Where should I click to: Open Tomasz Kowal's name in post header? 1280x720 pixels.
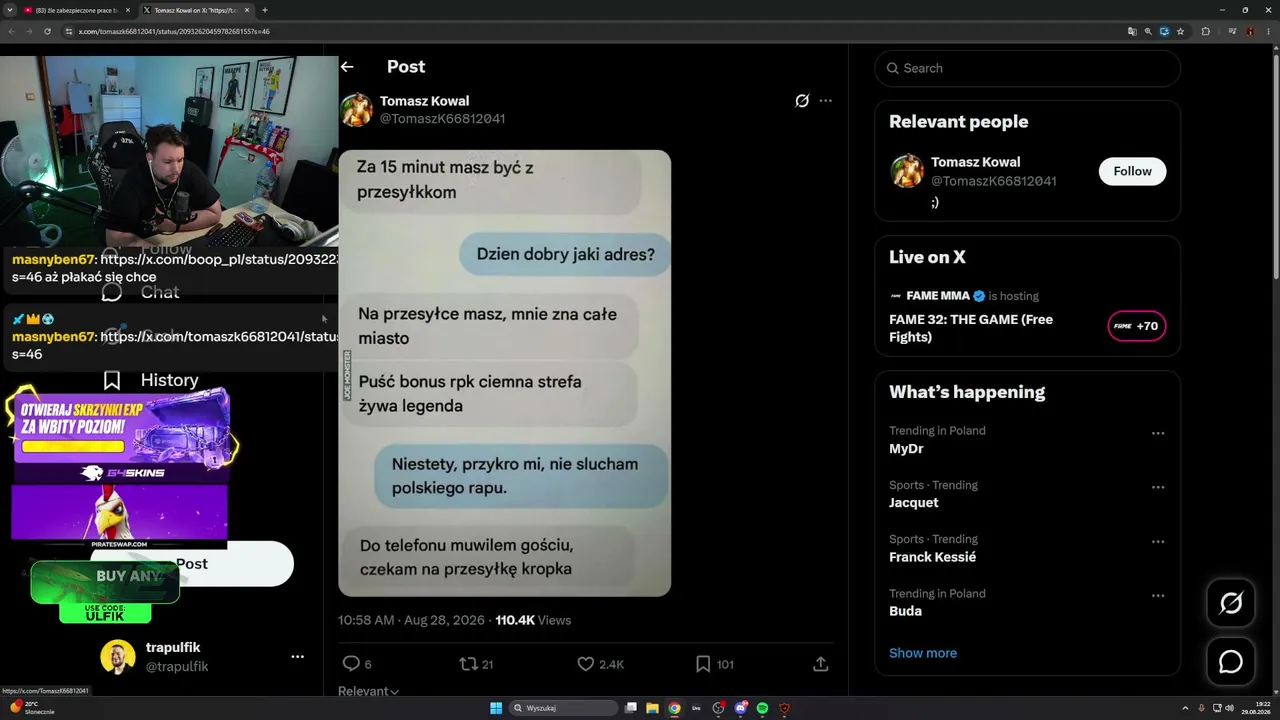424,101
